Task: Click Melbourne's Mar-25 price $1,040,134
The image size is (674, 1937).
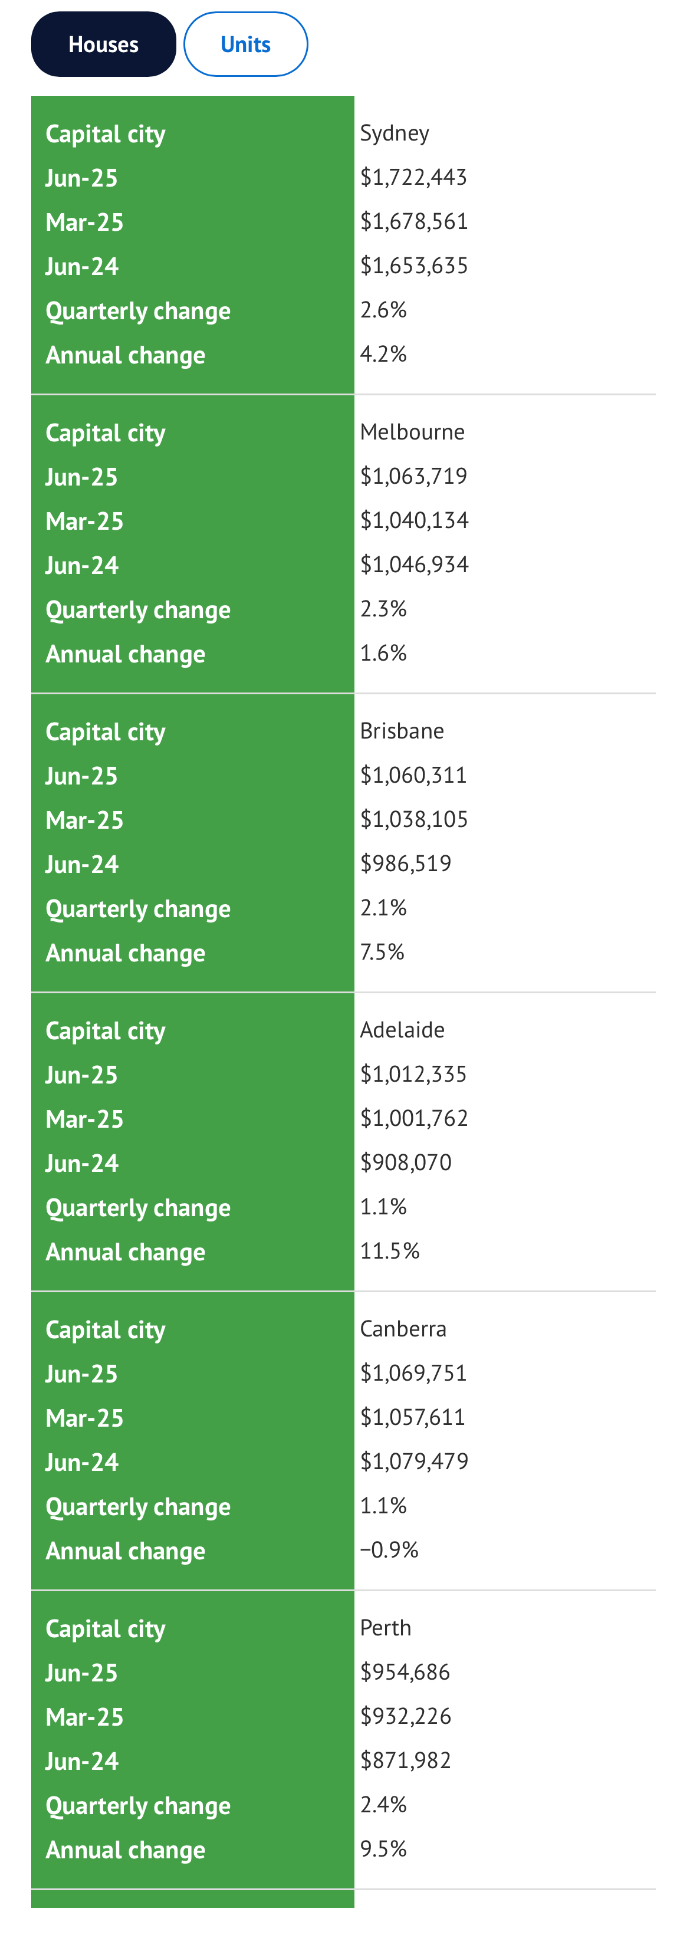Action: click(x=414, y=521)
